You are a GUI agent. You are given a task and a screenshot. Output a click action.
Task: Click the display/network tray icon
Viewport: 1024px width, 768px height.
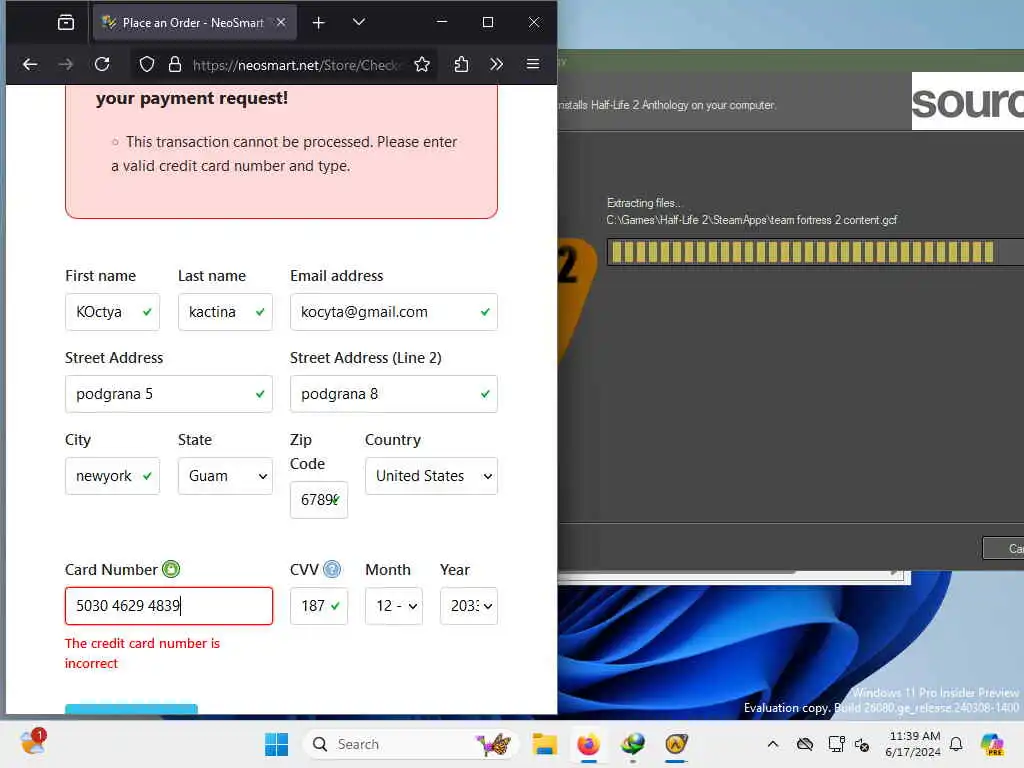click(x=836, y=744)
